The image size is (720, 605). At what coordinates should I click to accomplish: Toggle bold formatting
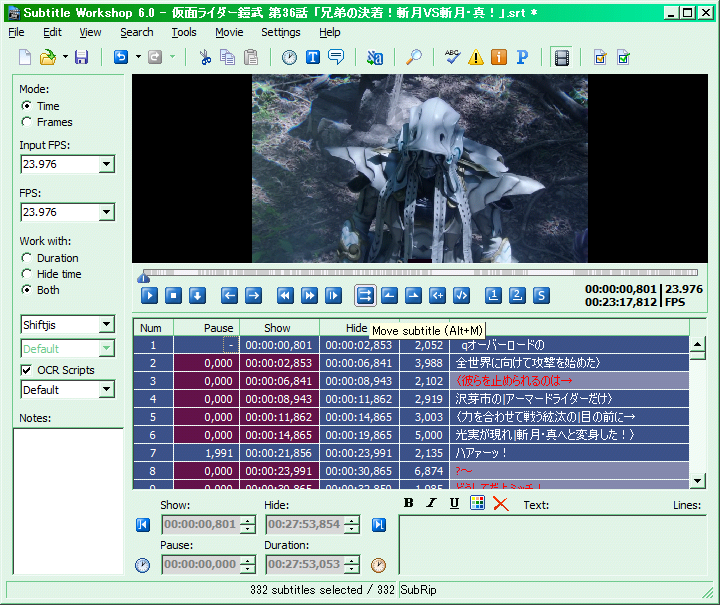[408, 504]
